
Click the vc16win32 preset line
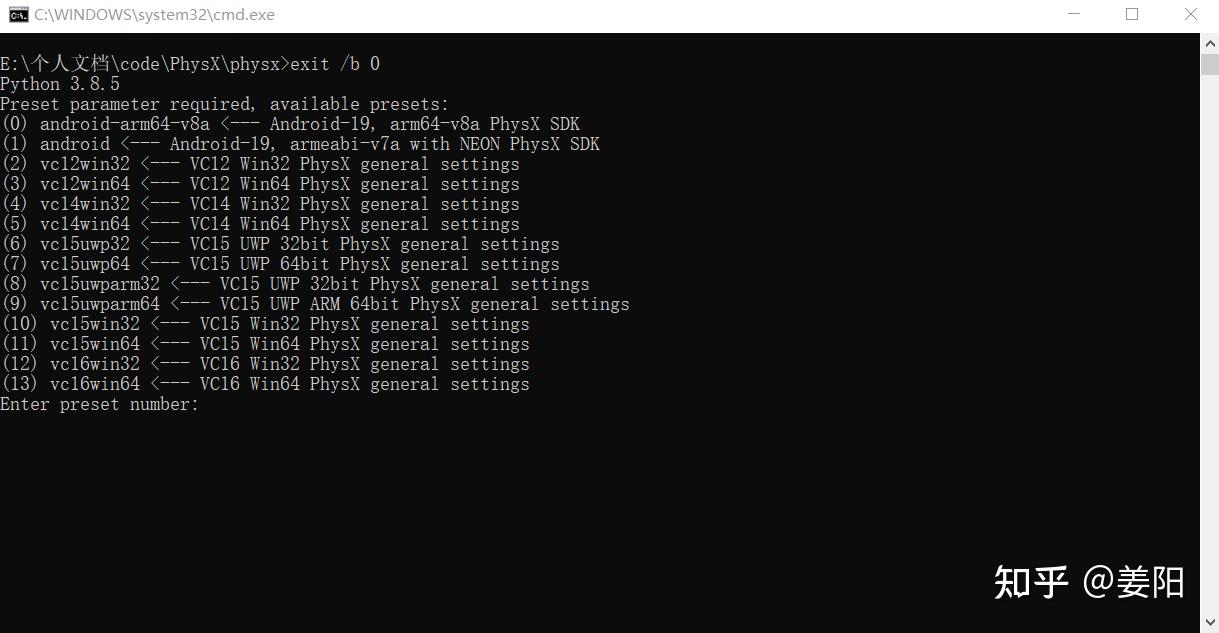265,364
